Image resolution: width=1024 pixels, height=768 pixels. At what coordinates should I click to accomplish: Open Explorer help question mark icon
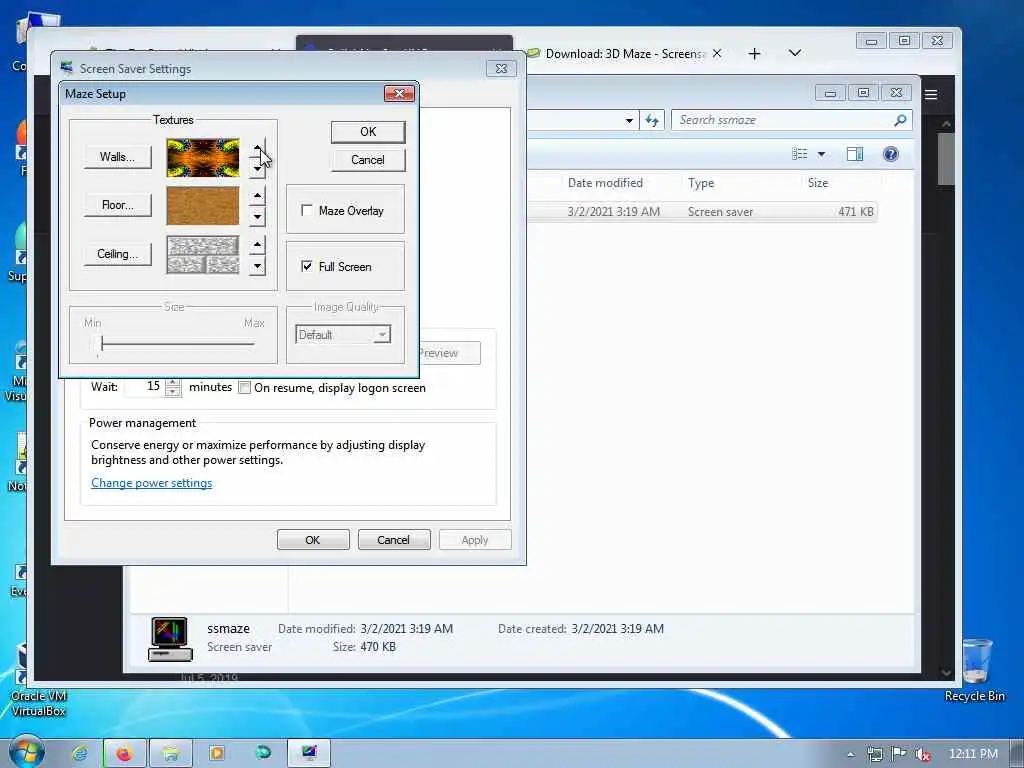890,154
